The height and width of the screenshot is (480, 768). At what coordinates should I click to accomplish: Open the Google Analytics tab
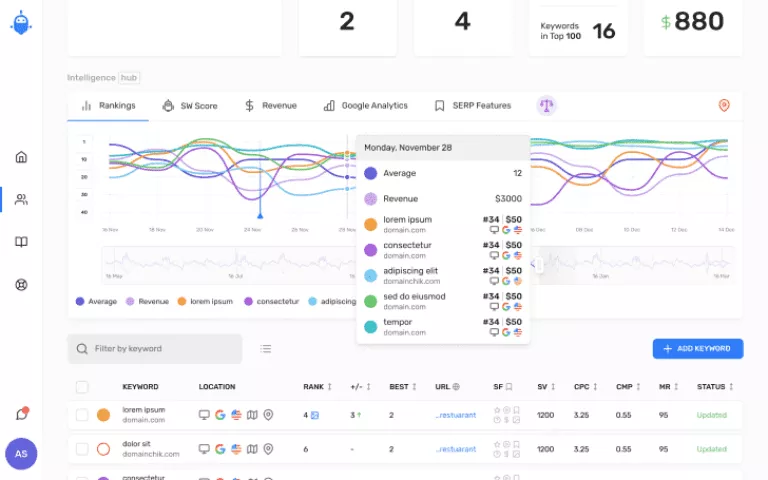(366, 105)
